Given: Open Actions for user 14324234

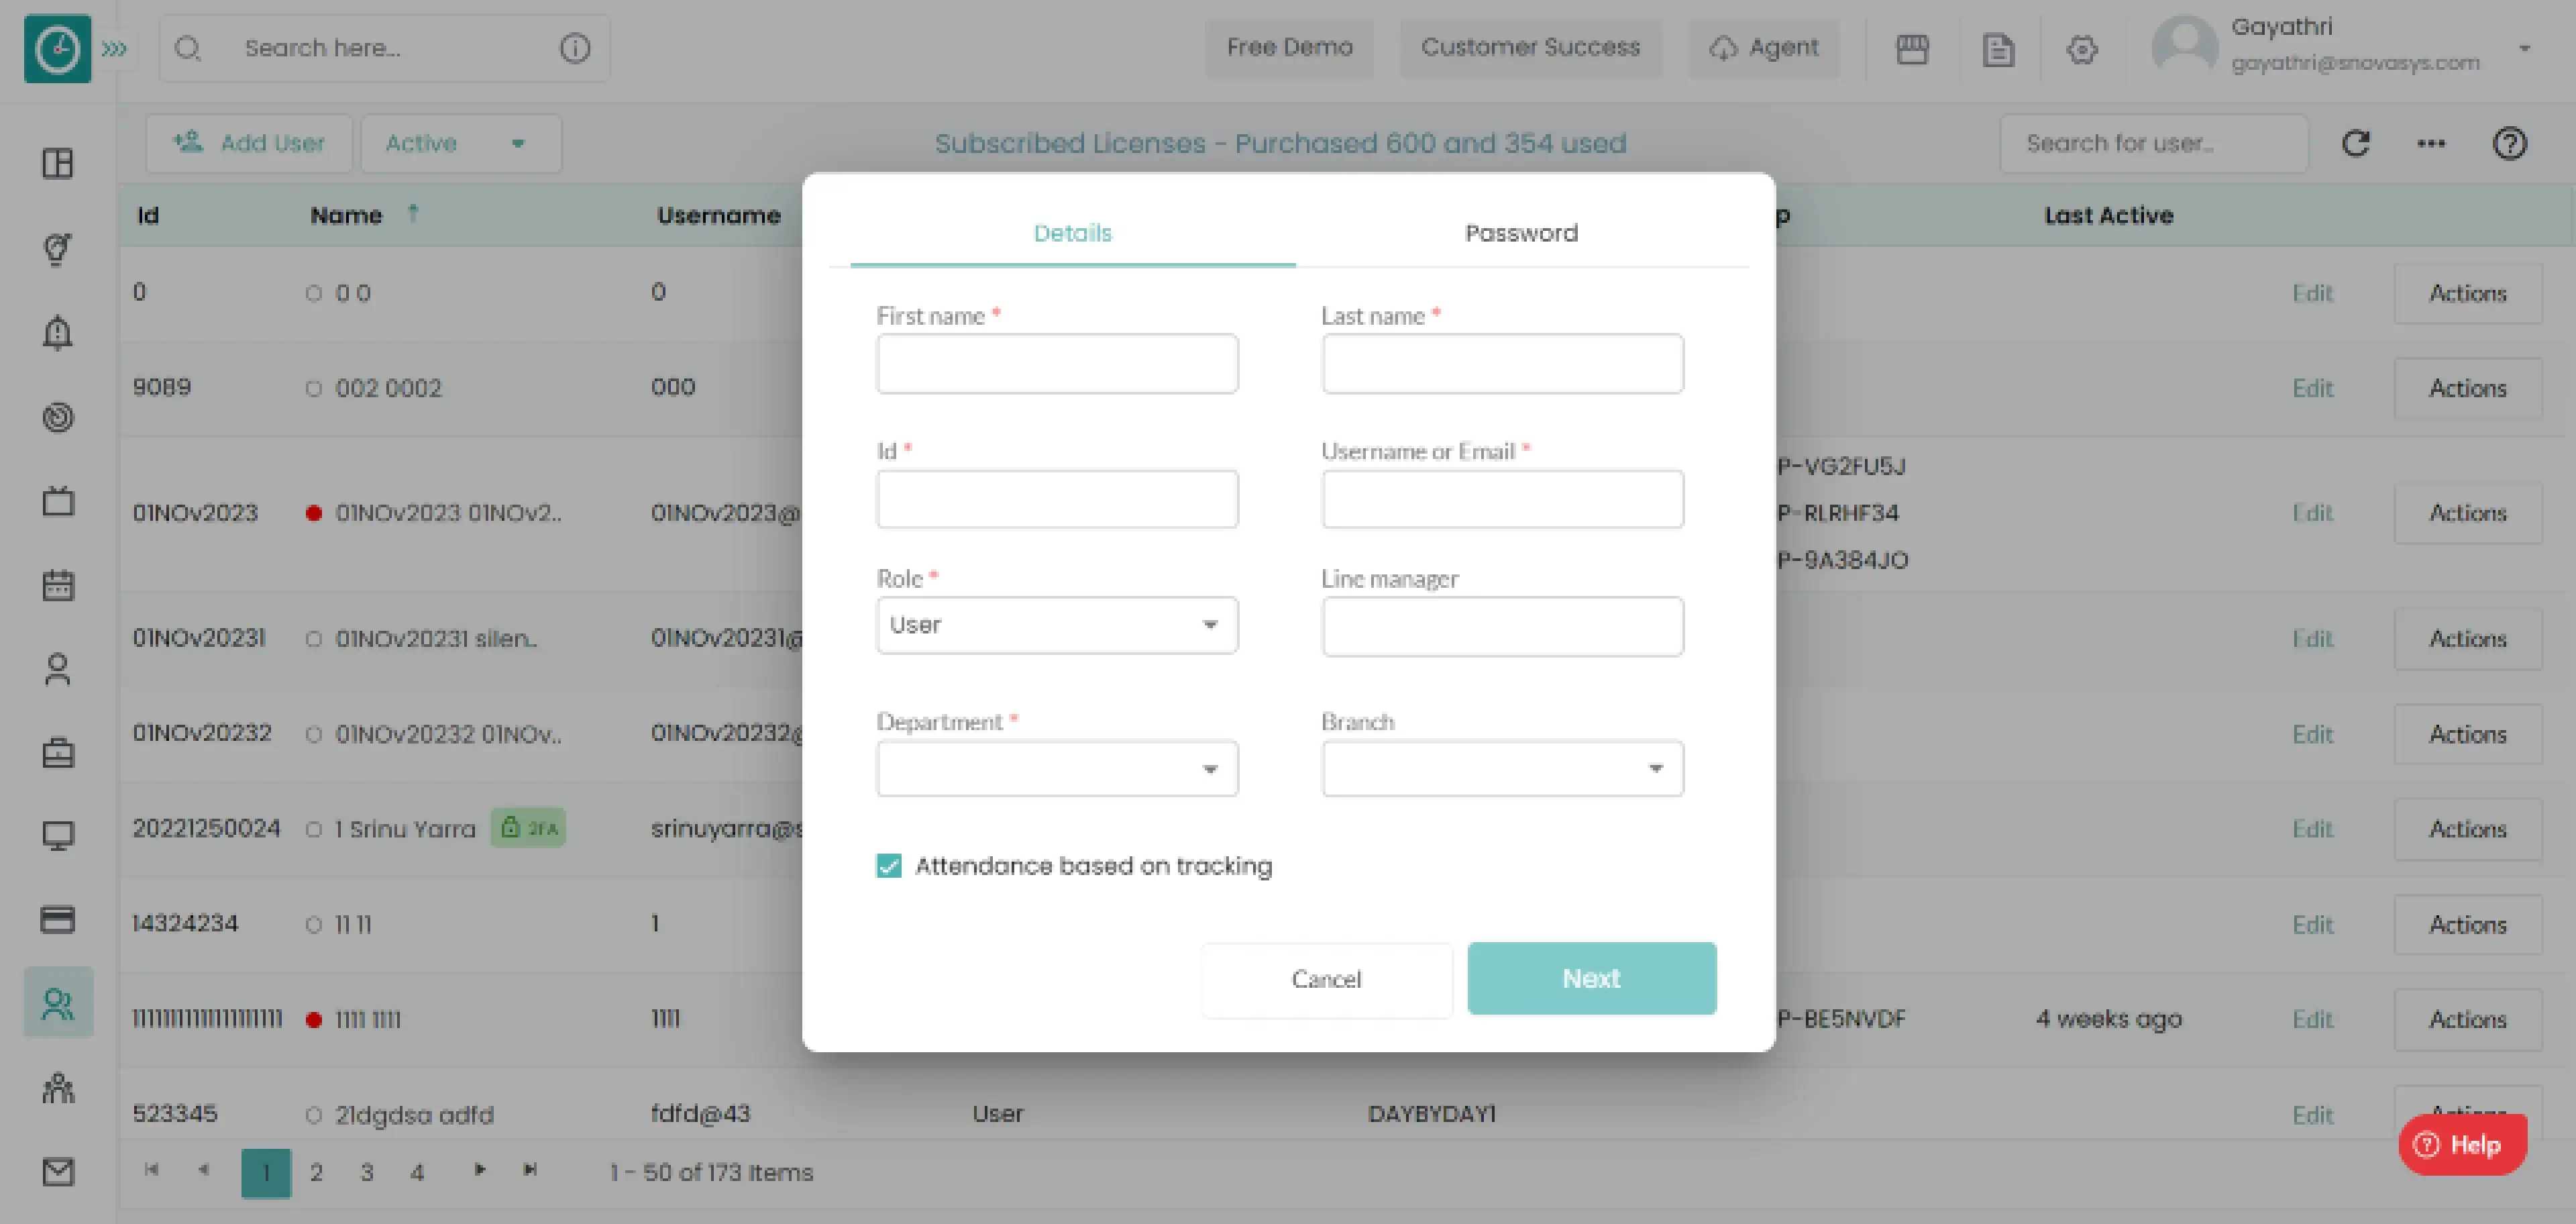Looking at the screenshot, I should click(x=2468, y=925).
